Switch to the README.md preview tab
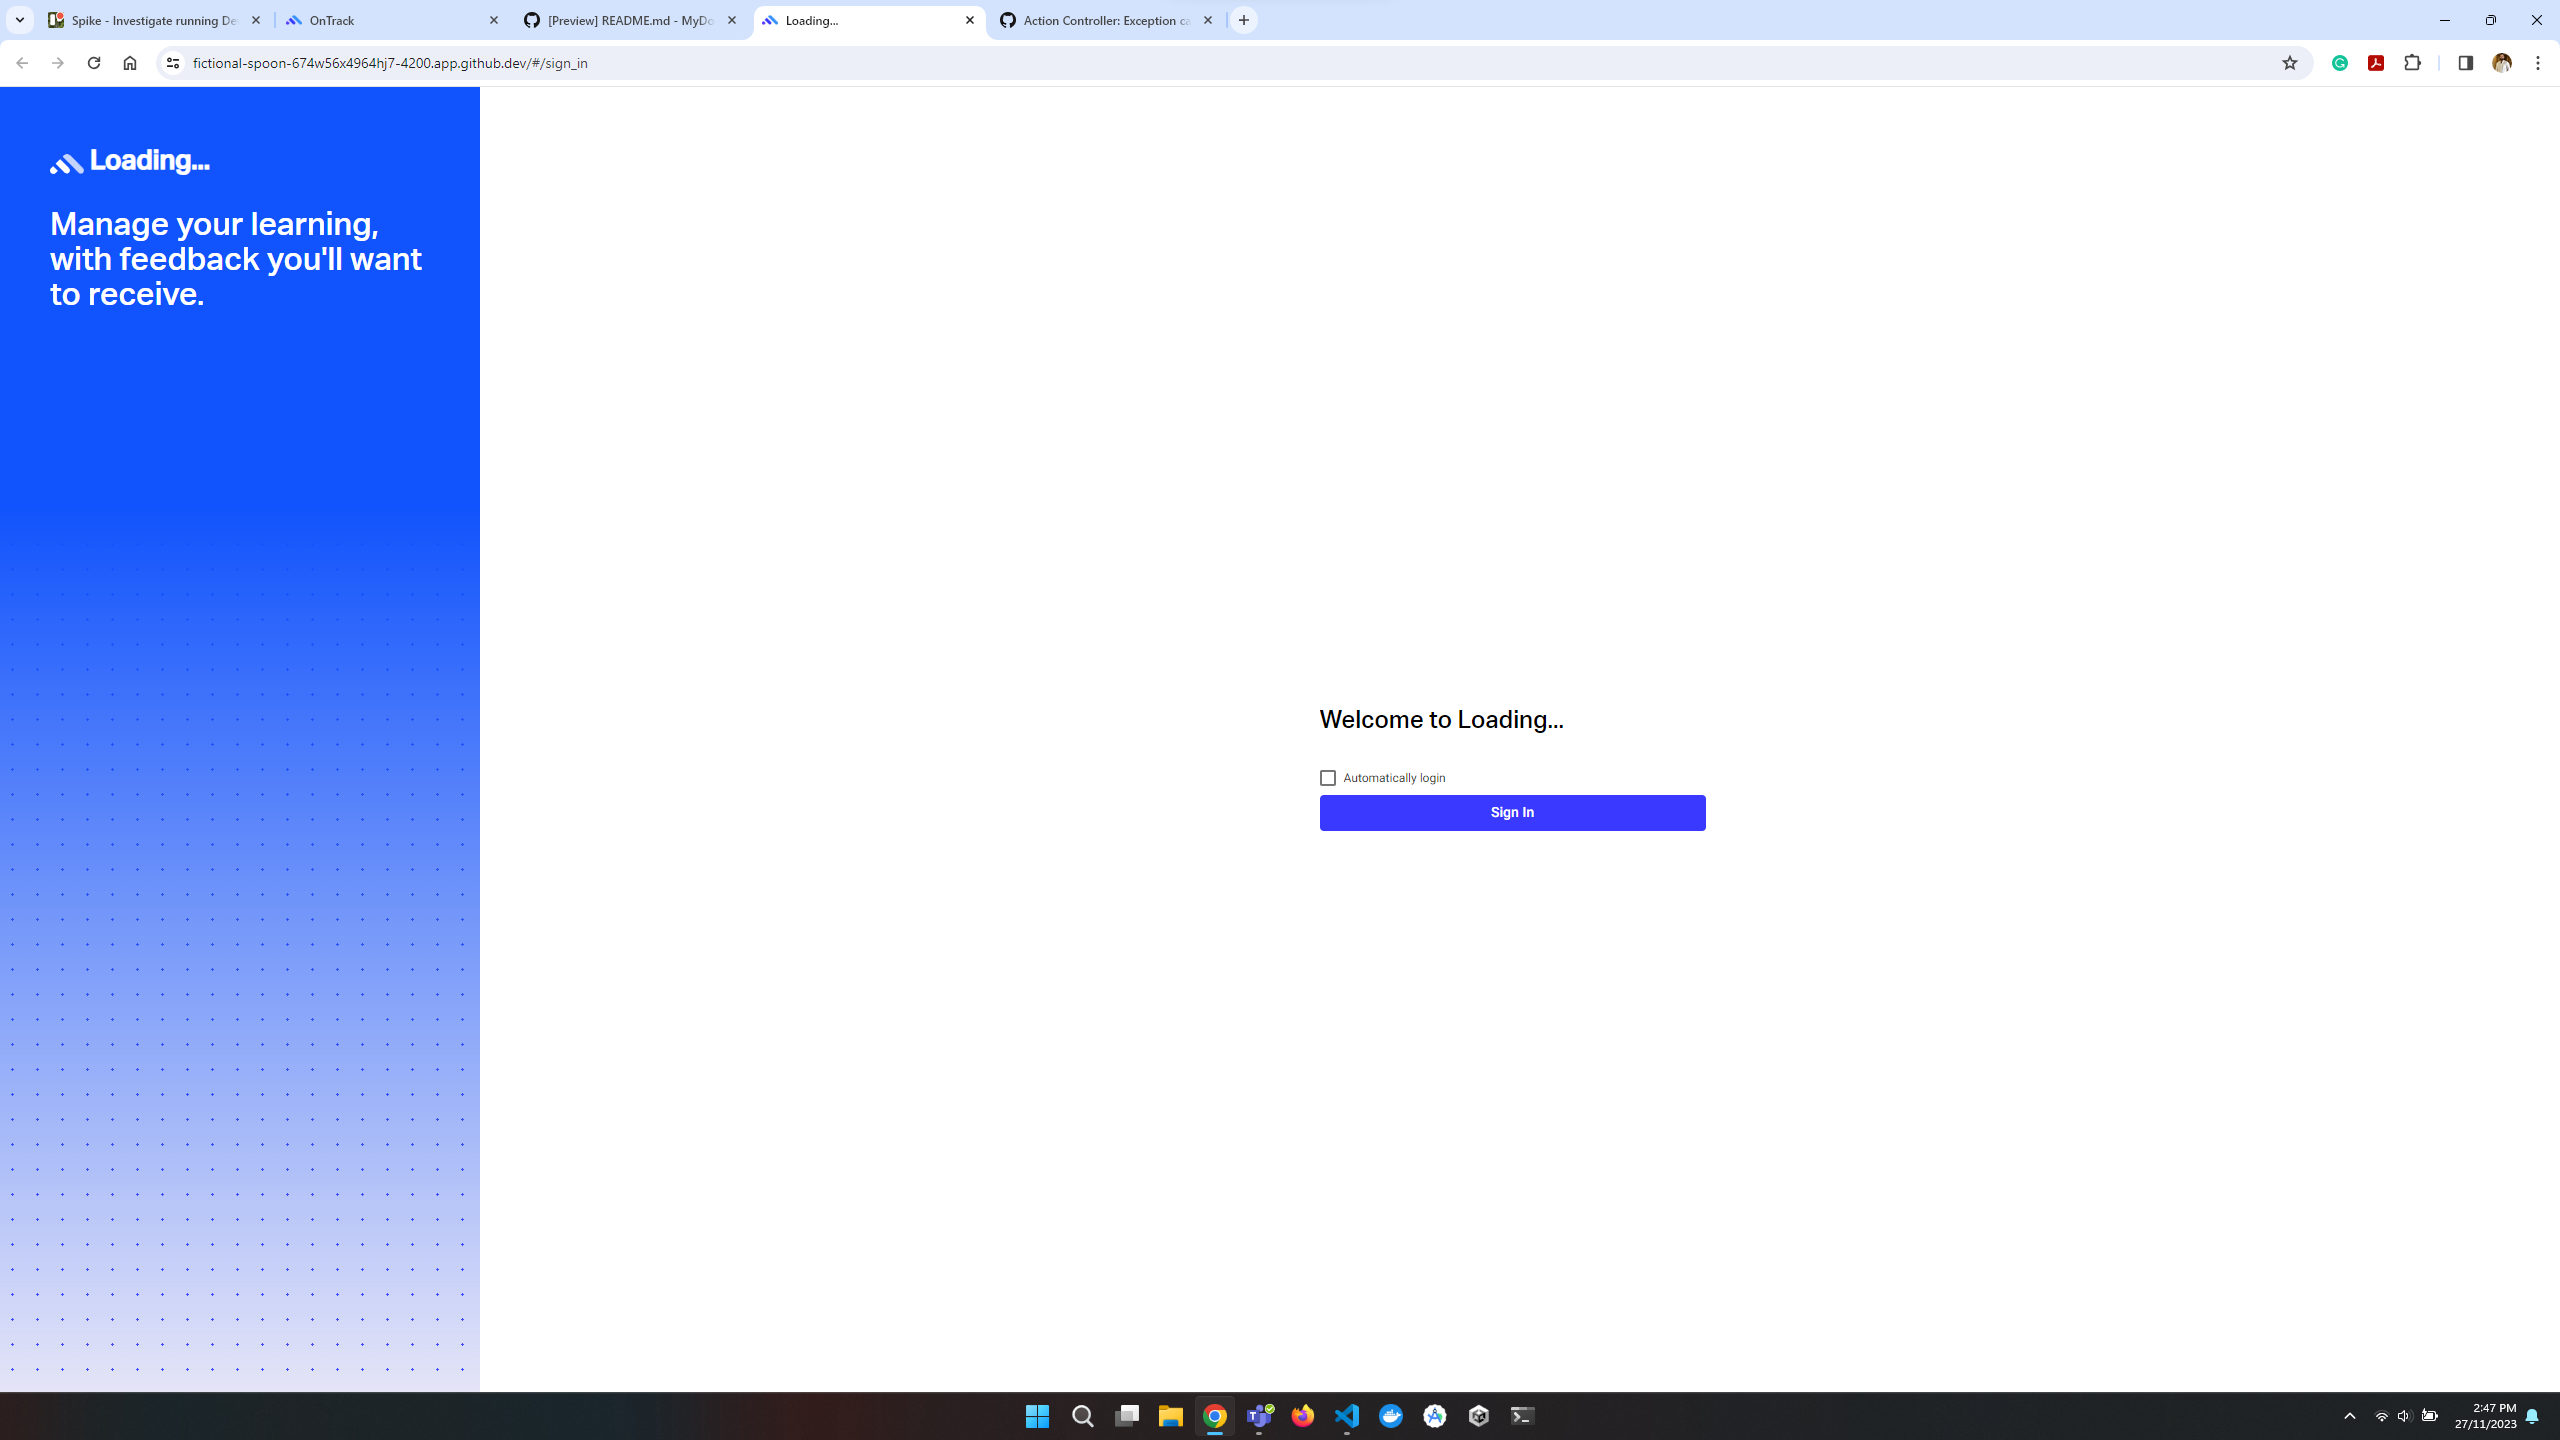The height and width of the screenshot is (1440, 2560). pyautogui.click(x=628, y=20)
